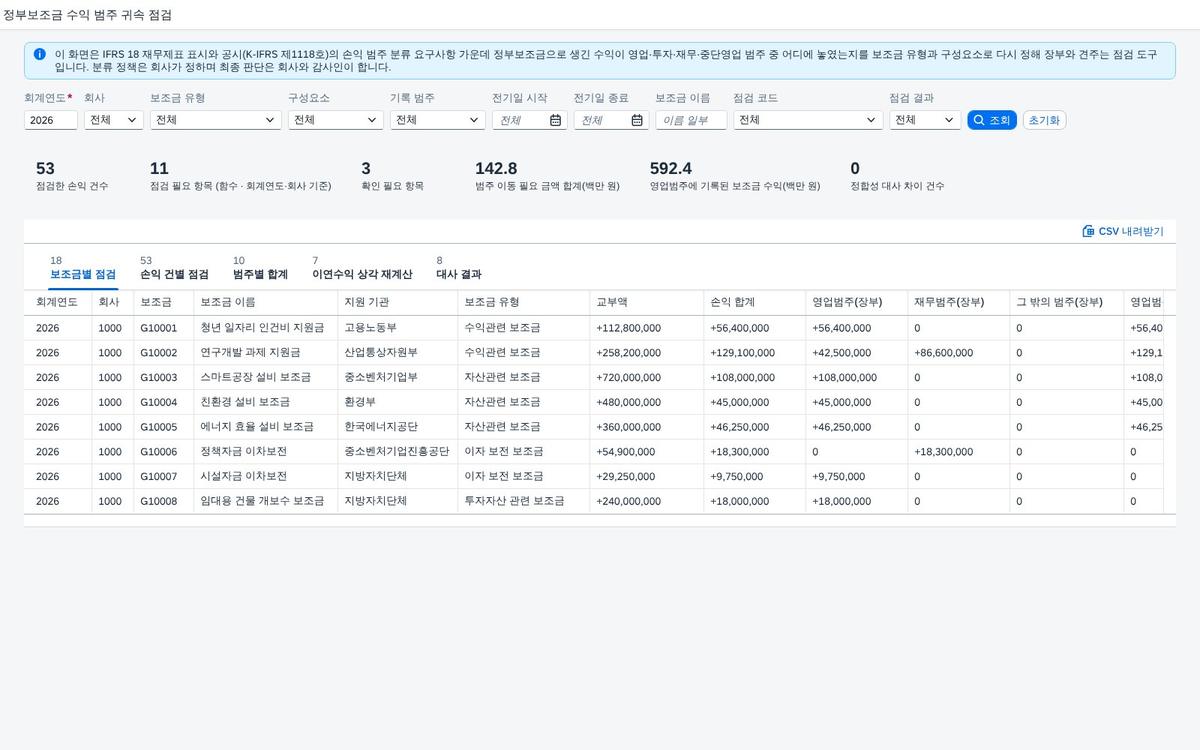Click the 11 점검 필요 항목 figure
Image resolution: width=1200 pixels, height=750 pixels.
pyautogui.click(x=159, y=169)
